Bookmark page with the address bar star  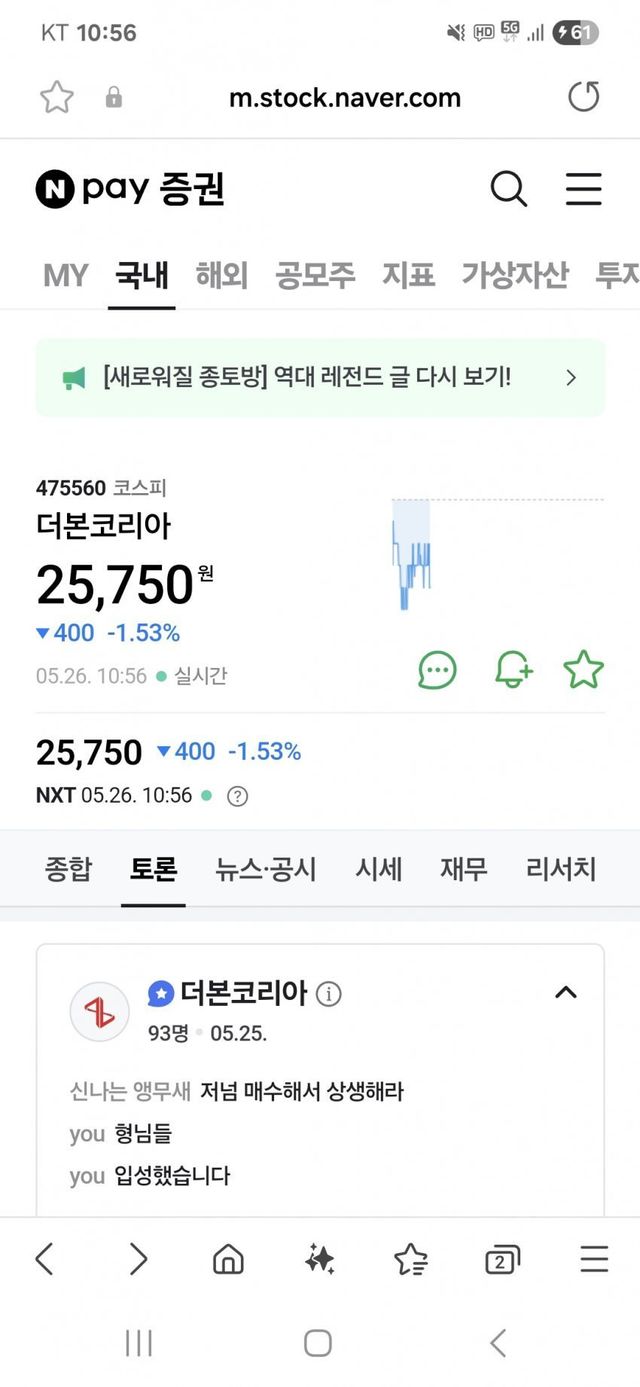[57, 97]
